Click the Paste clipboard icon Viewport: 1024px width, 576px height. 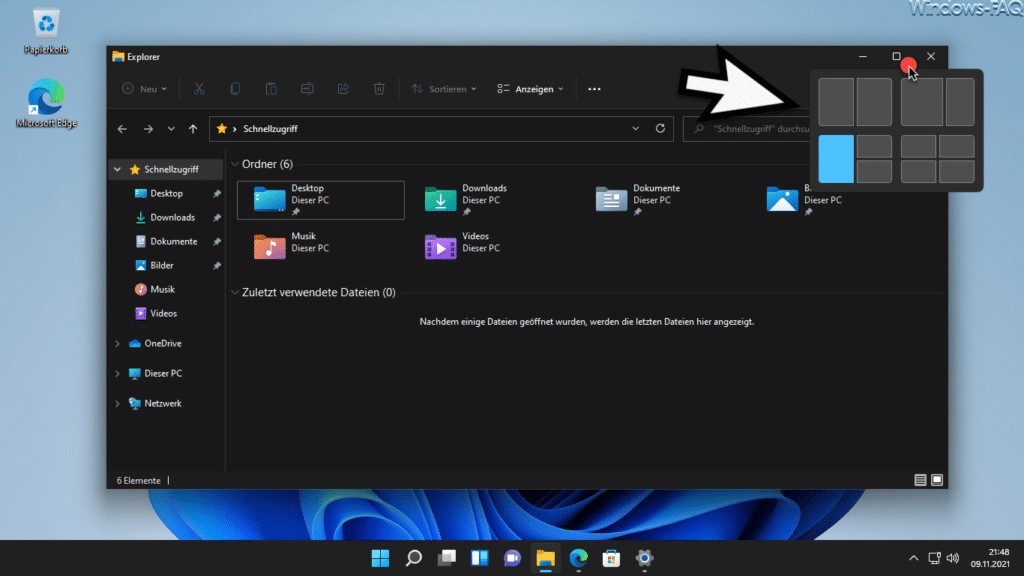point(271,89)
